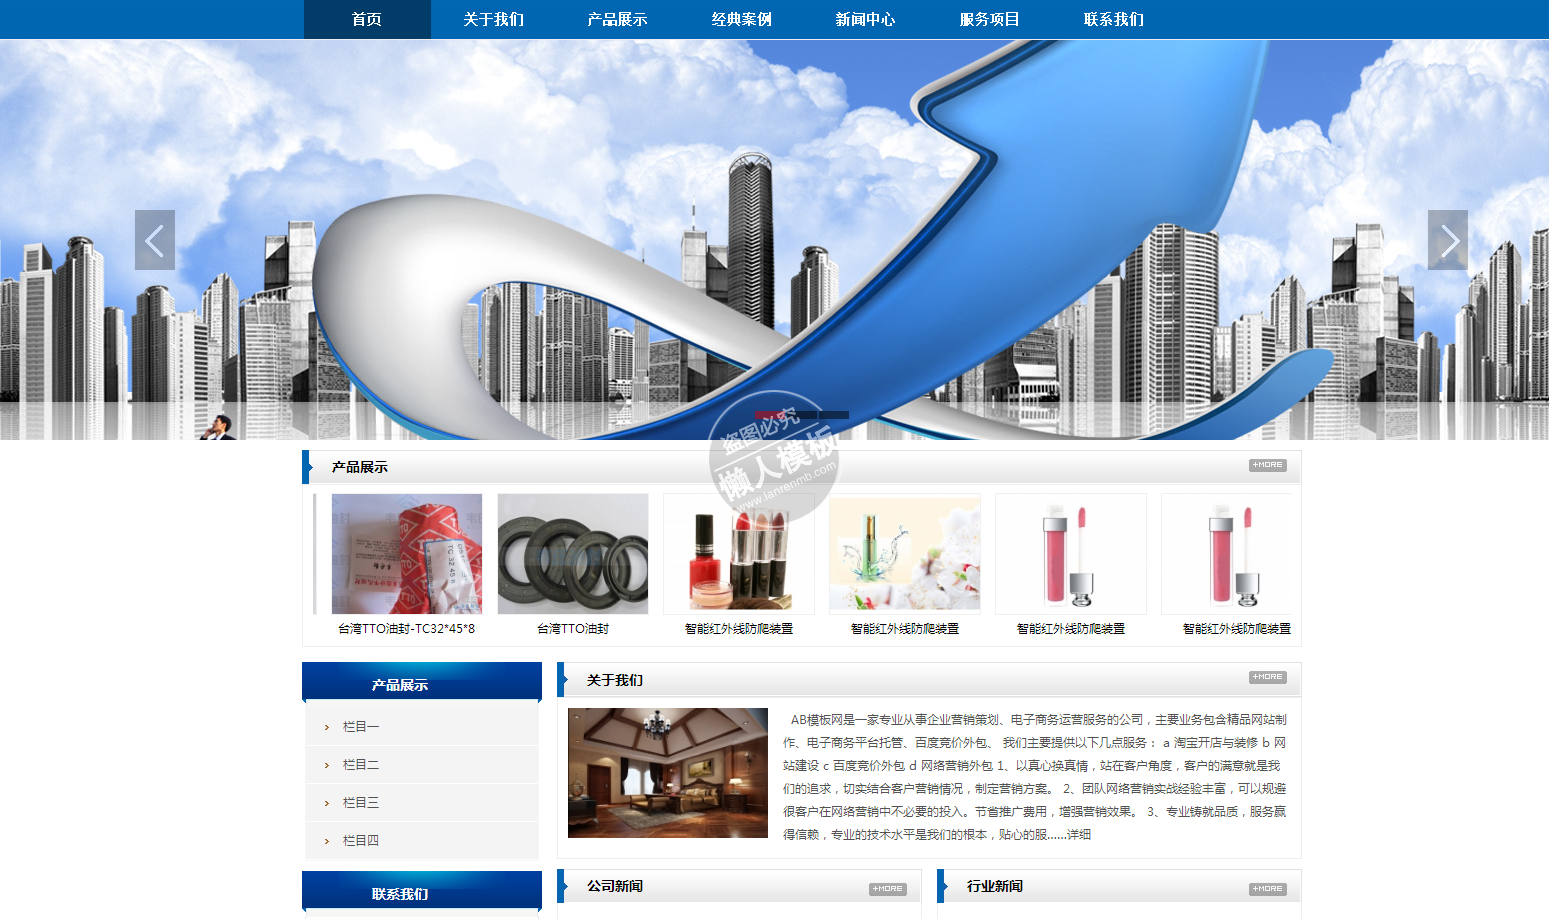Click the previous slide arrow on banner

pyautogui.click(x=155, y=240)
